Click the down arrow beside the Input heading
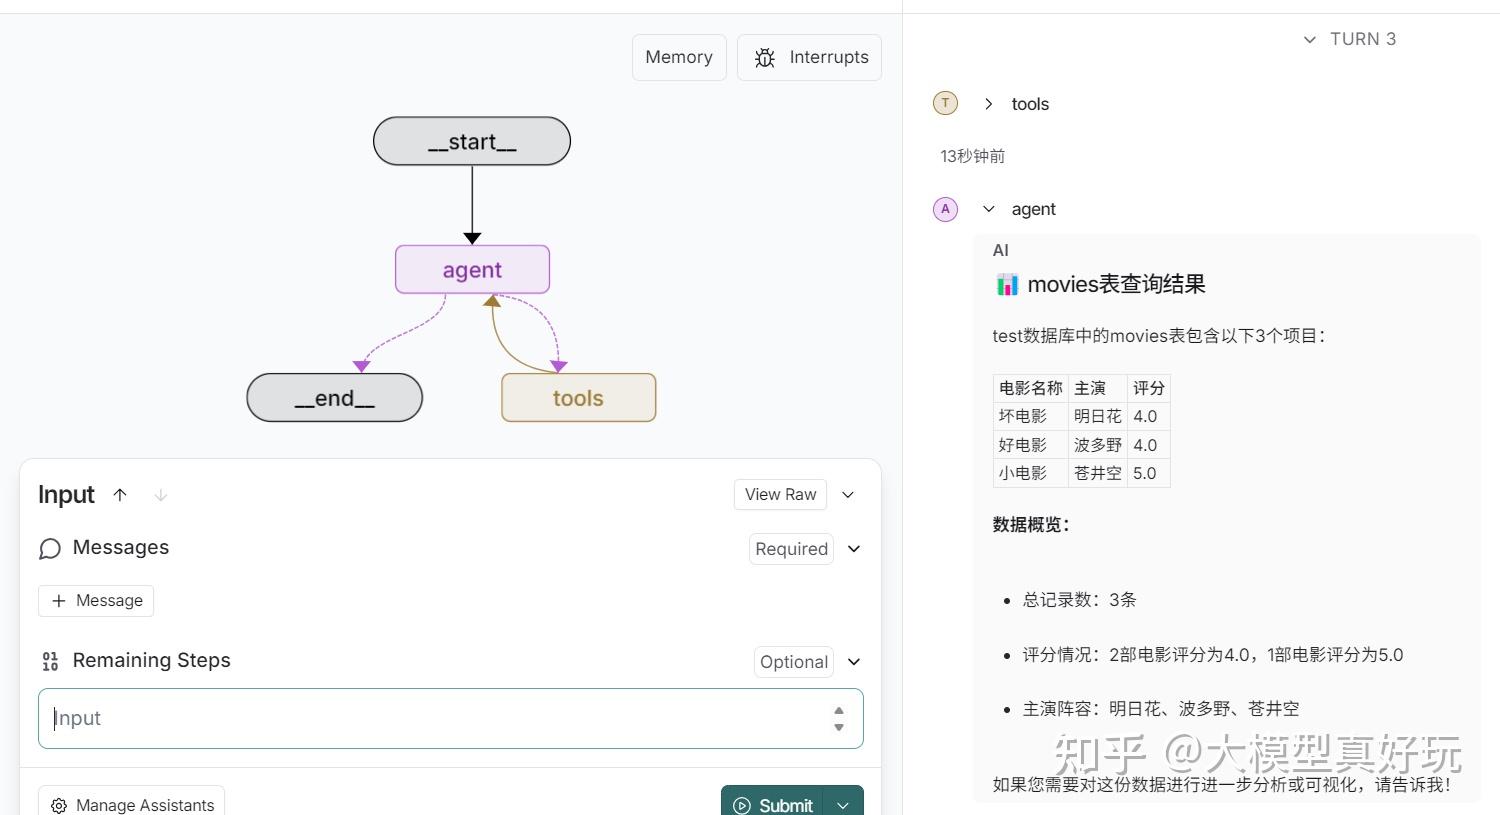 pos(160,494)
